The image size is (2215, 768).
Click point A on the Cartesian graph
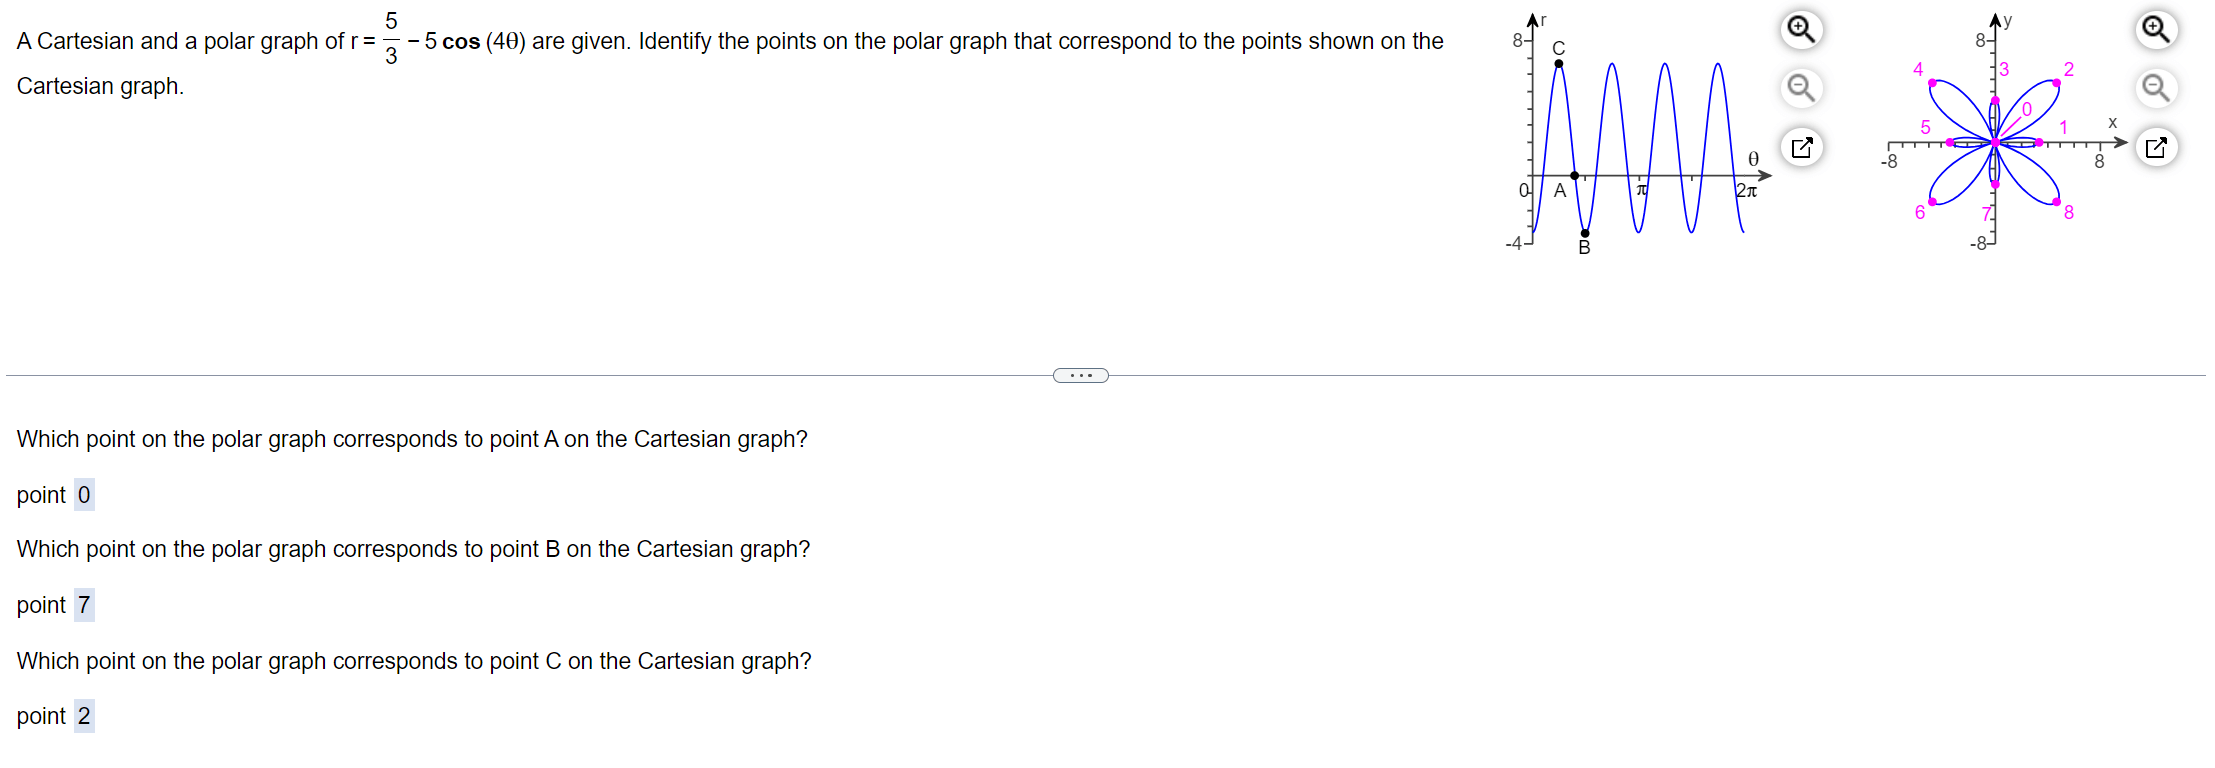1575,176
